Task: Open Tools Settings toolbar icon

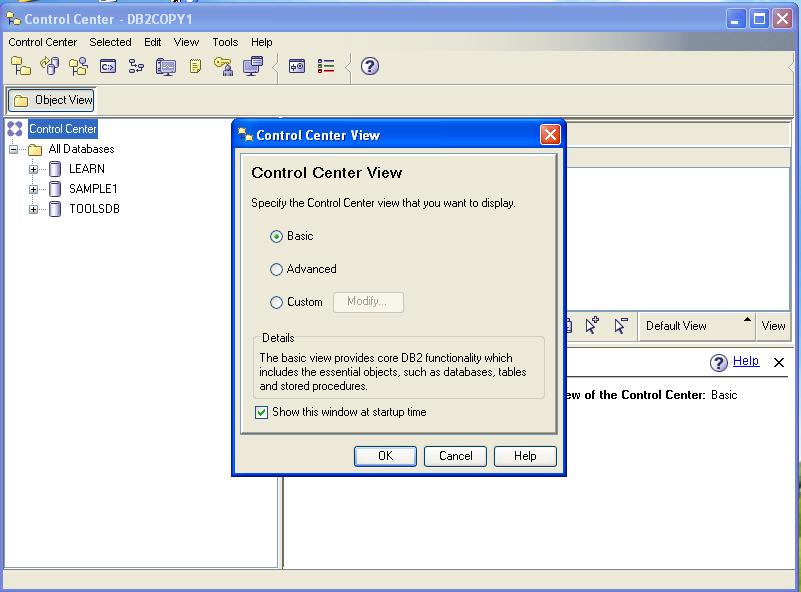Action: point(297,66)
